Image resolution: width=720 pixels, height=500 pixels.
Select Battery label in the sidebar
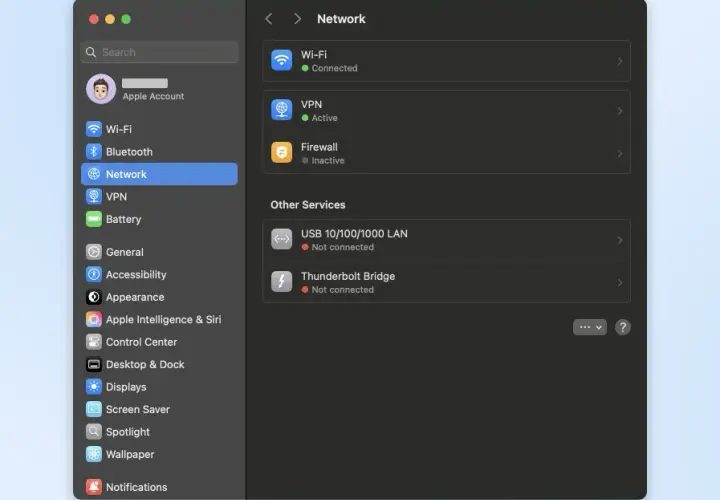click(124, 219)
